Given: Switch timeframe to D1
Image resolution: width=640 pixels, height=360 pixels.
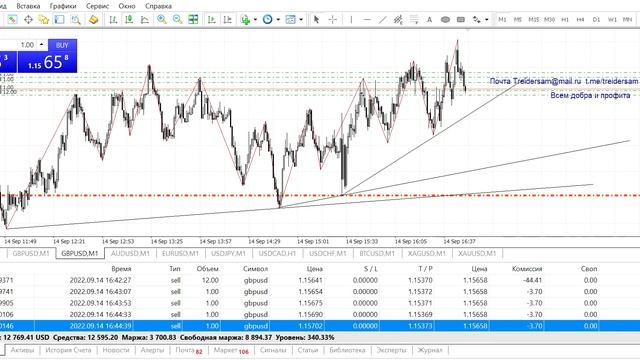Looking at the screenshot, I should [x=596, y=19].
